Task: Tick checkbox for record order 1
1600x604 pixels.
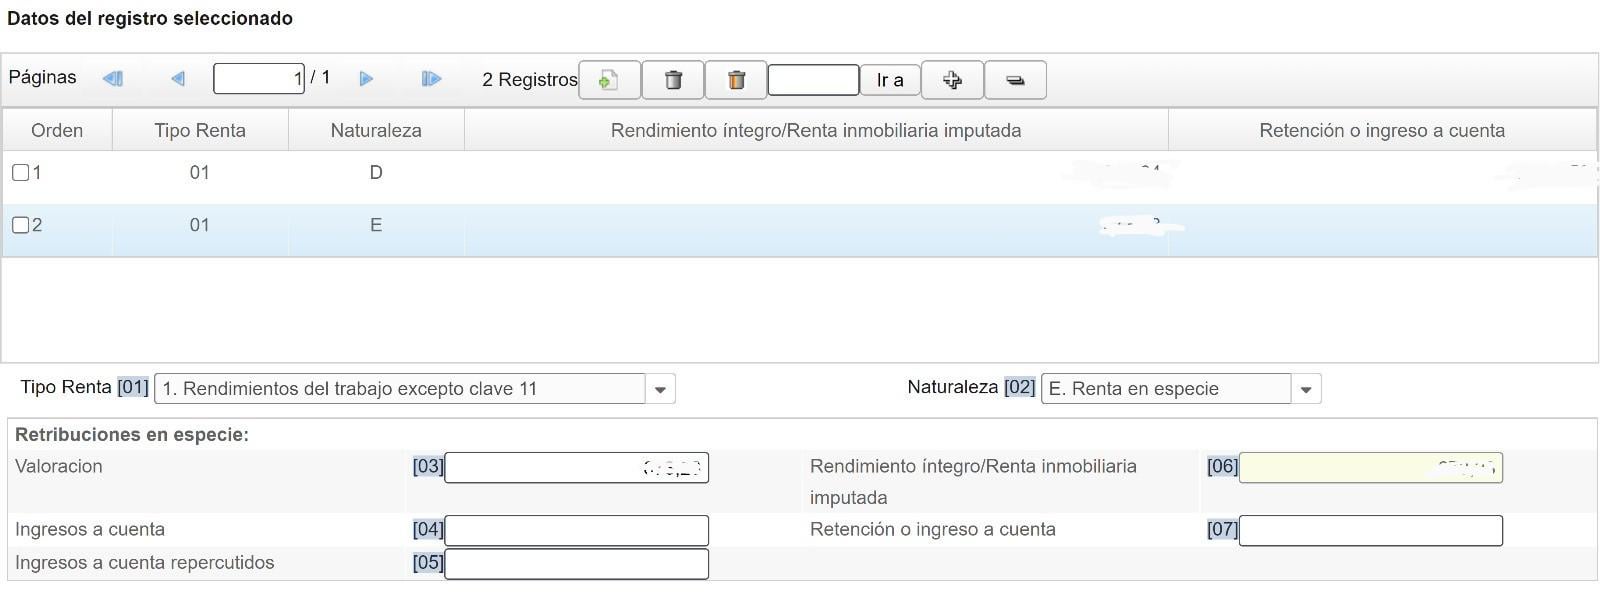Action: (x=20, y=173)
